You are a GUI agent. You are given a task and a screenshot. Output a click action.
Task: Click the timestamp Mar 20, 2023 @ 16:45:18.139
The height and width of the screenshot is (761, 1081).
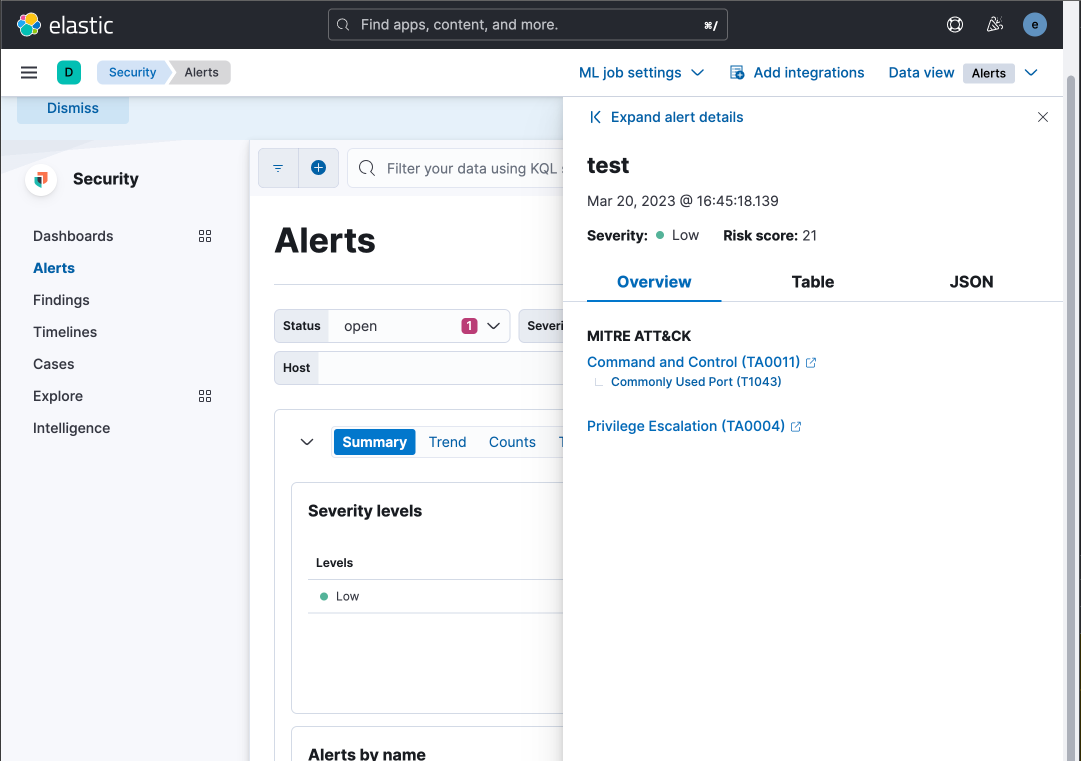[683, 201]
